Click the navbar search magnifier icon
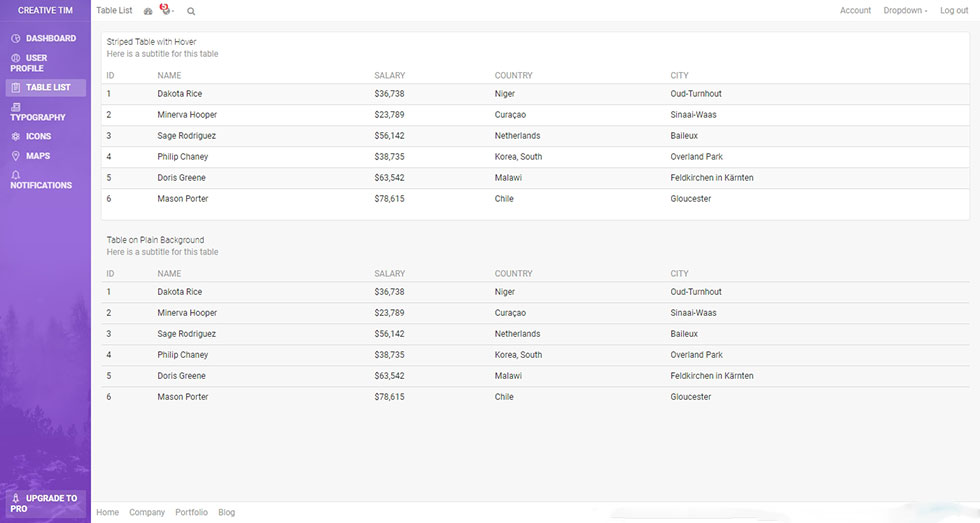This screenshot has height=523, width=980. (191, 11)
